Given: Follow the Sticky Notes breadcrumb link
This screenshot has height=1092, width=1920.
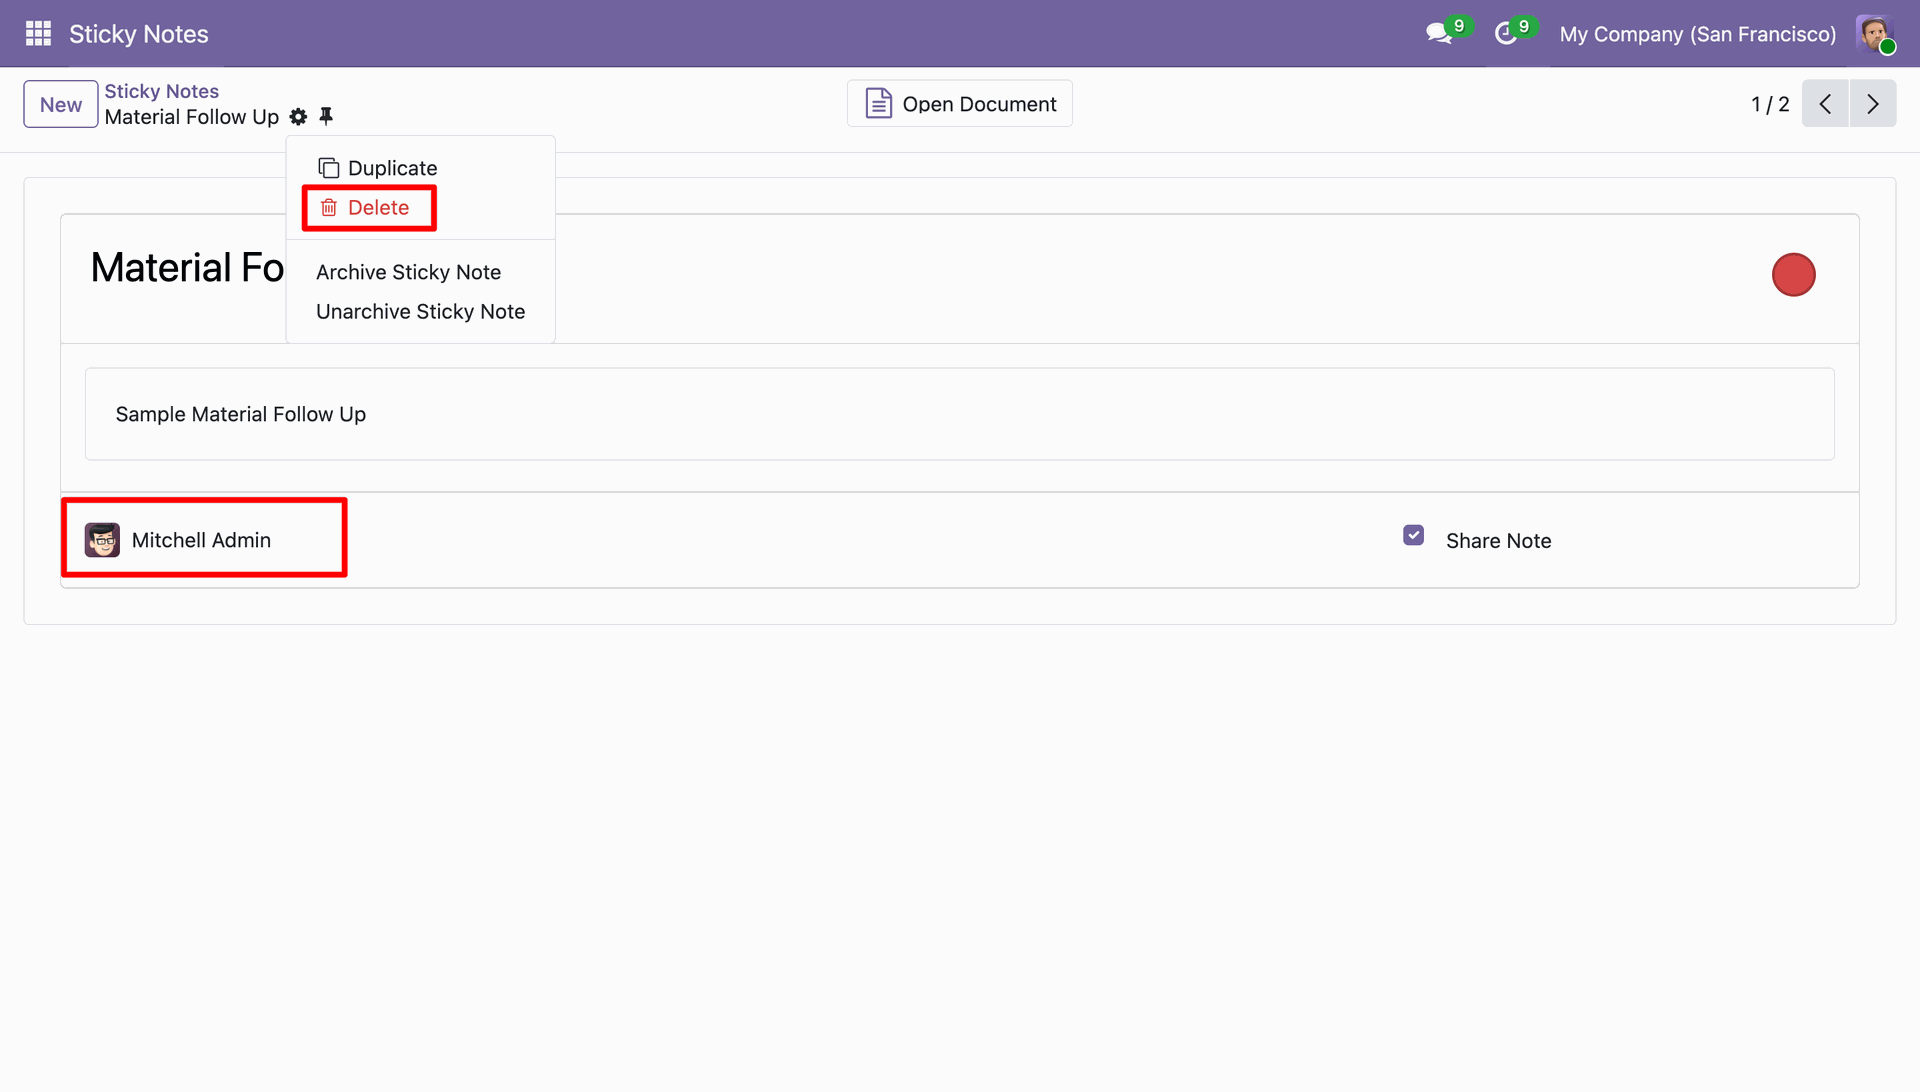Looking at the screenshot, I should tap(161, 91).
